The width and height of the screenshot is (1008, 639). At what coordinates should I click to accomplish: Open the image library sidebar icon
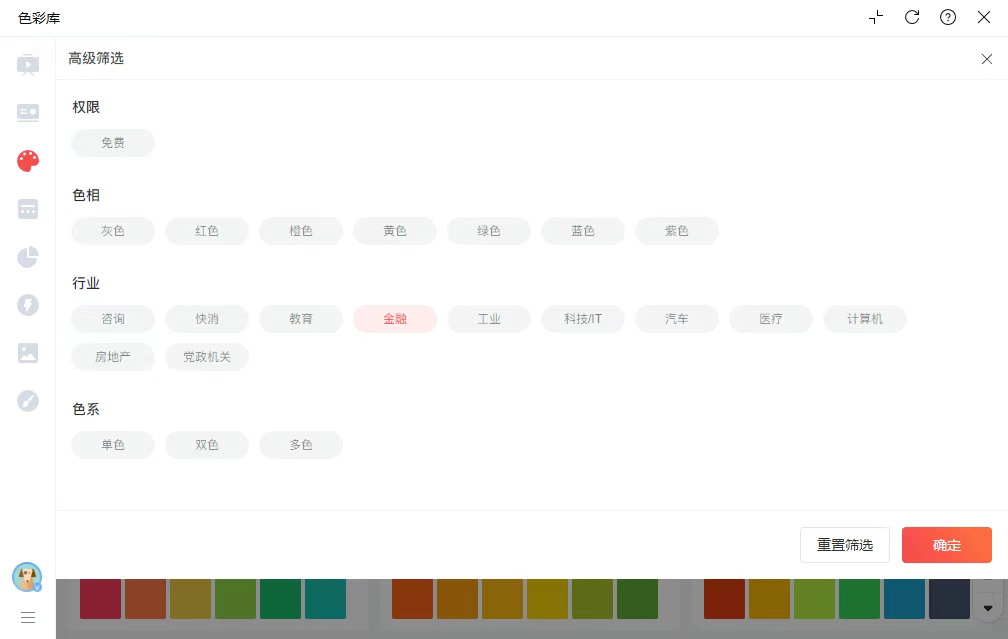28,353
